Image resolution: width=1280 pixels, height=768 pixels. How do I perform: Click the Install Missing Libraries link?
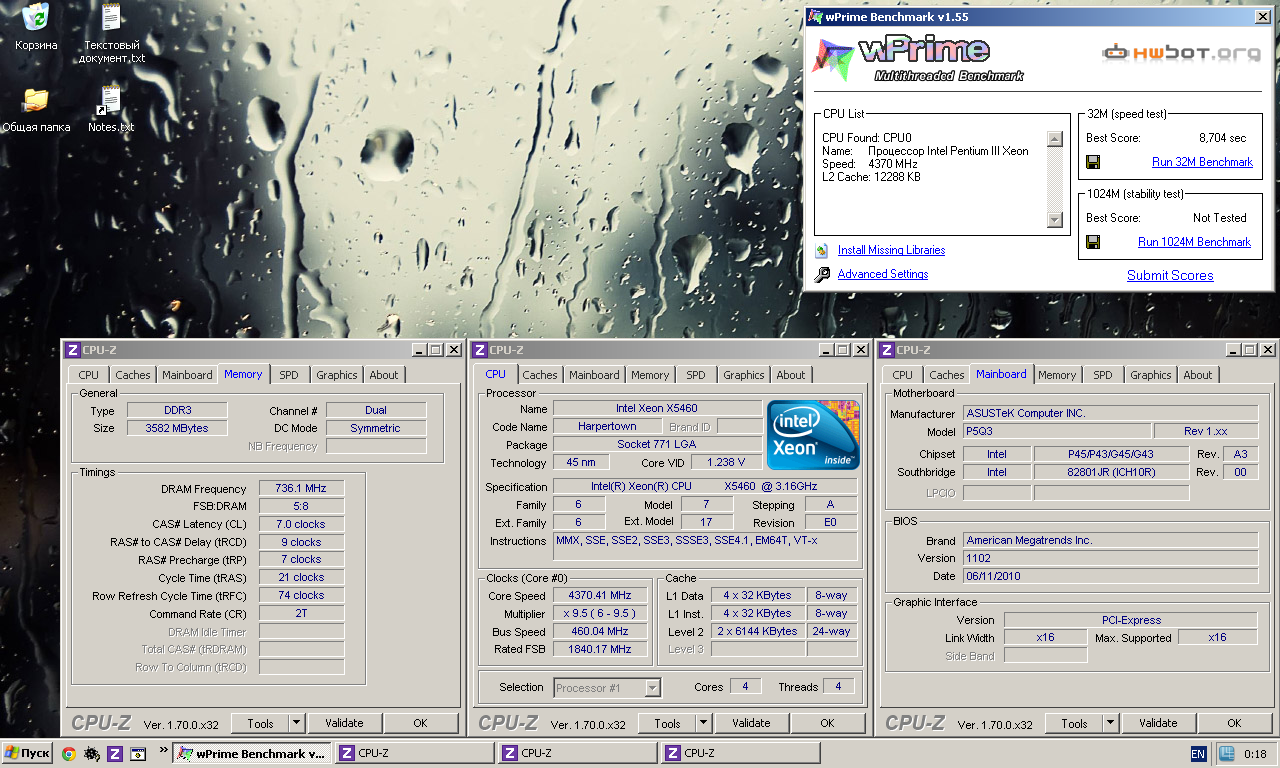pyautogui.click(x=891, y=250)
